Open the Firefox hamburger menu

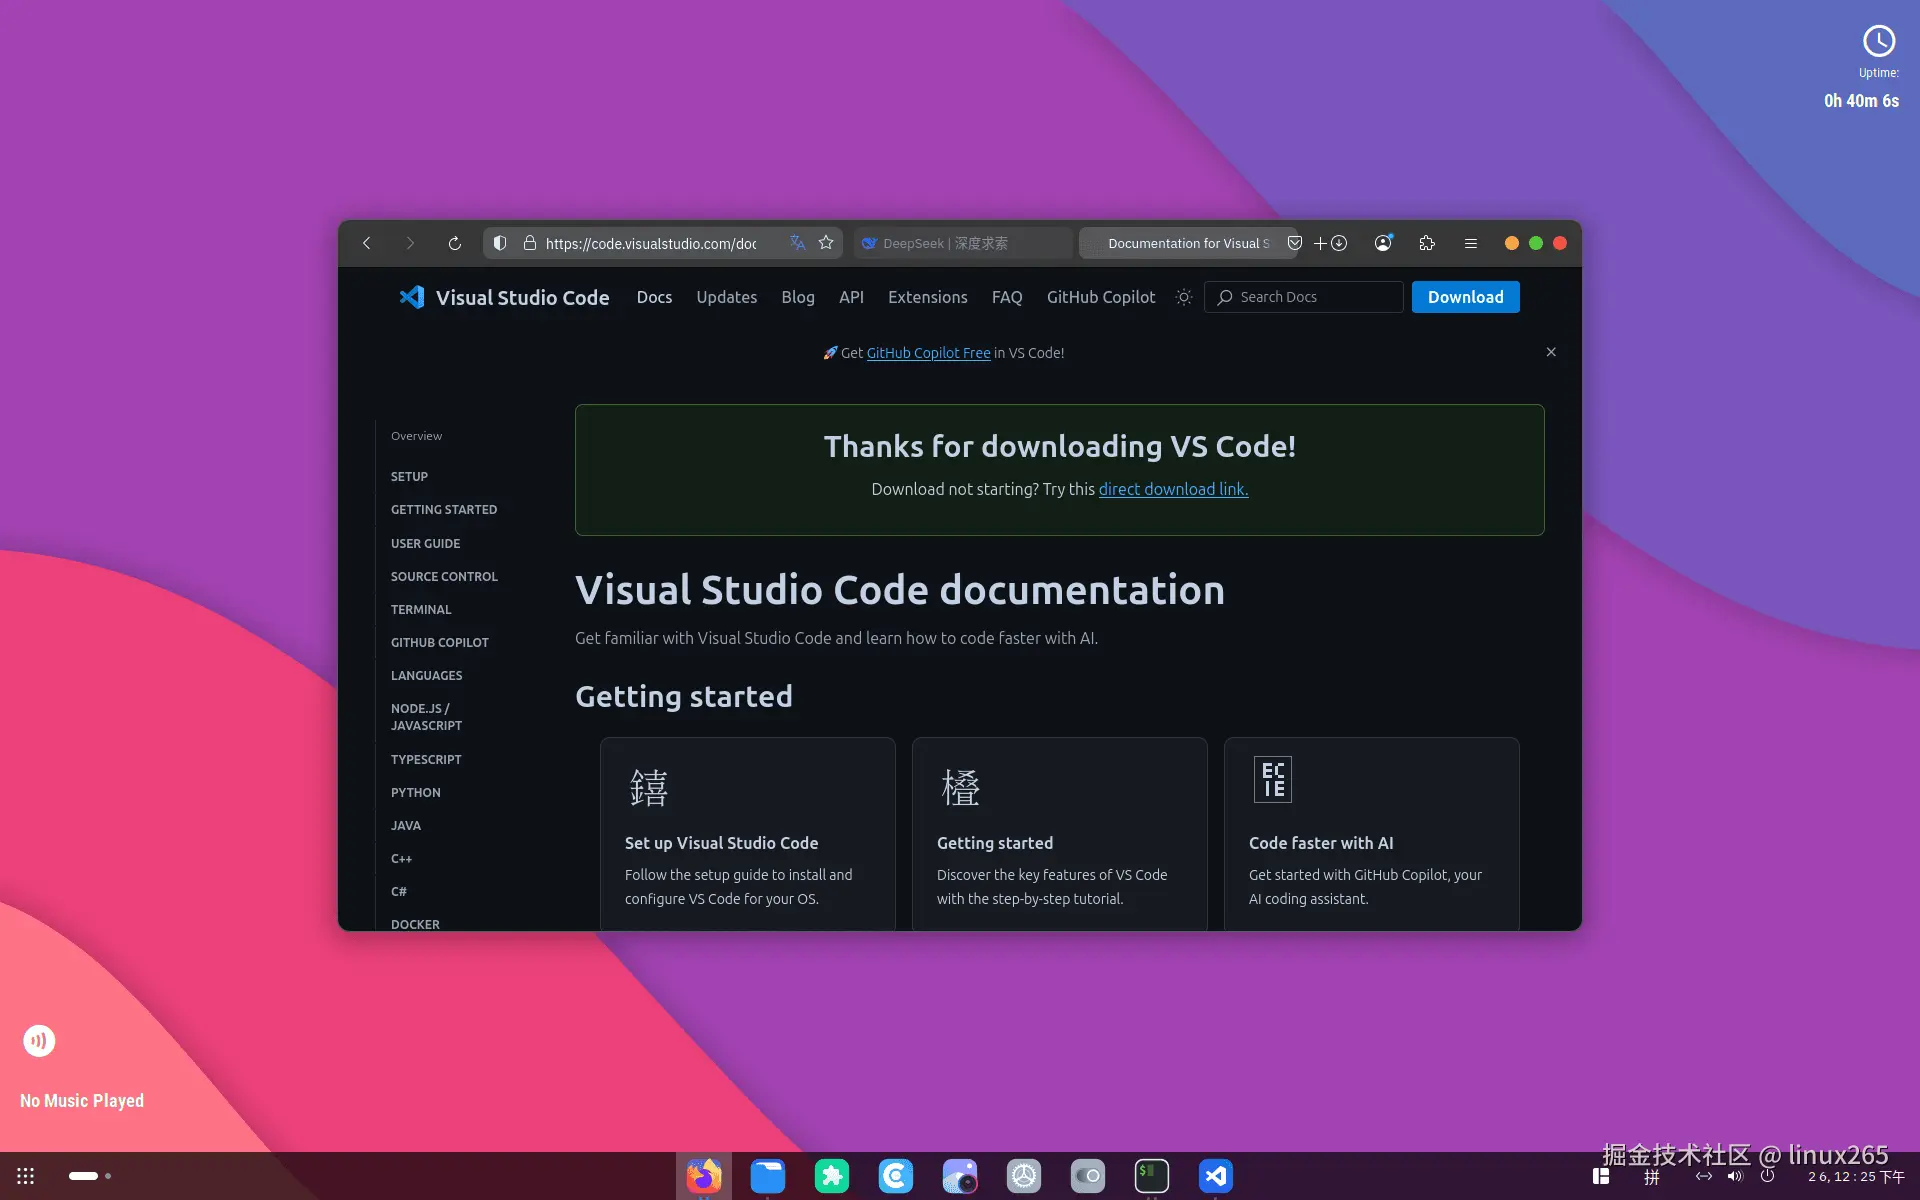(1470, 243)
